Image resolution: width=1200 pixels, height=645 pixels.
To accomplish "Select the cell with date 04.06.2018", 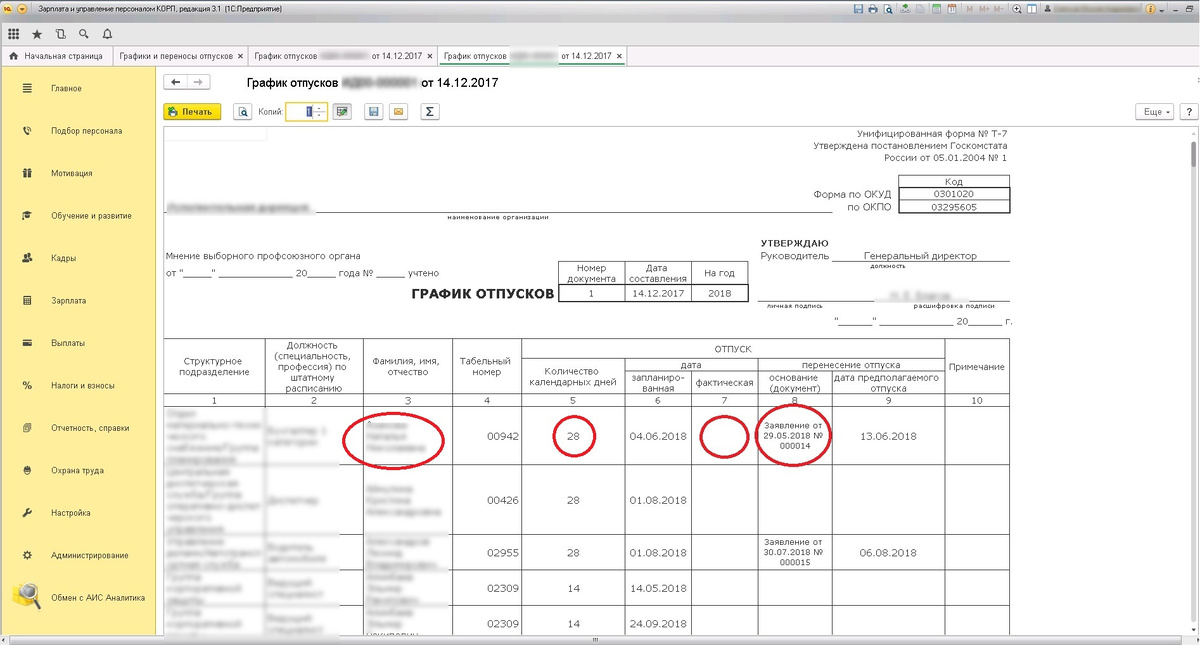I will [x=658, y=436].
